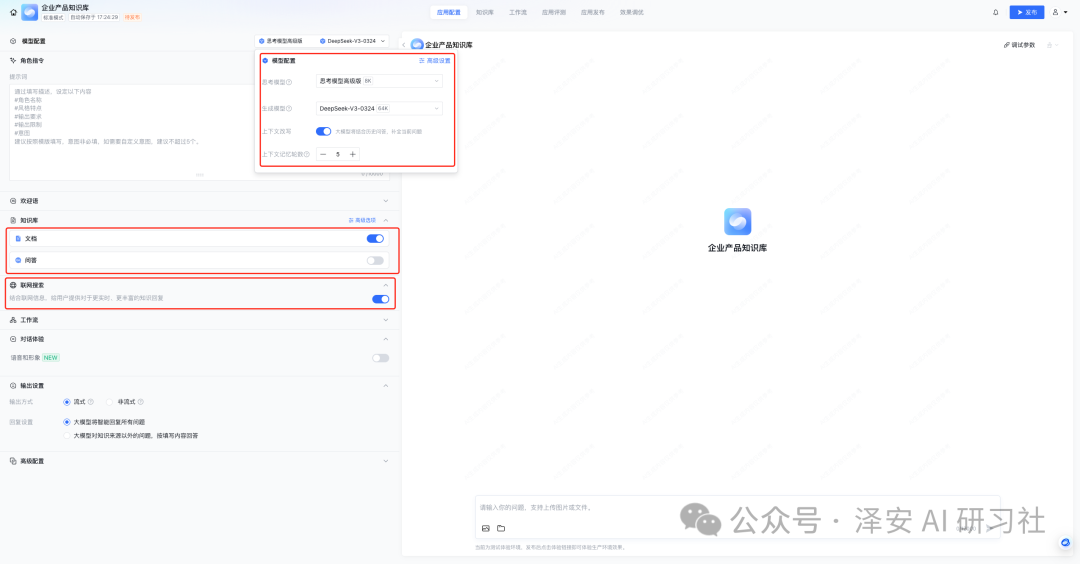Open the DeepSeek-V3-0324 生成模型 dropdown
The width and height of the screenshot is (1080, 564).
tap(379, 108)
